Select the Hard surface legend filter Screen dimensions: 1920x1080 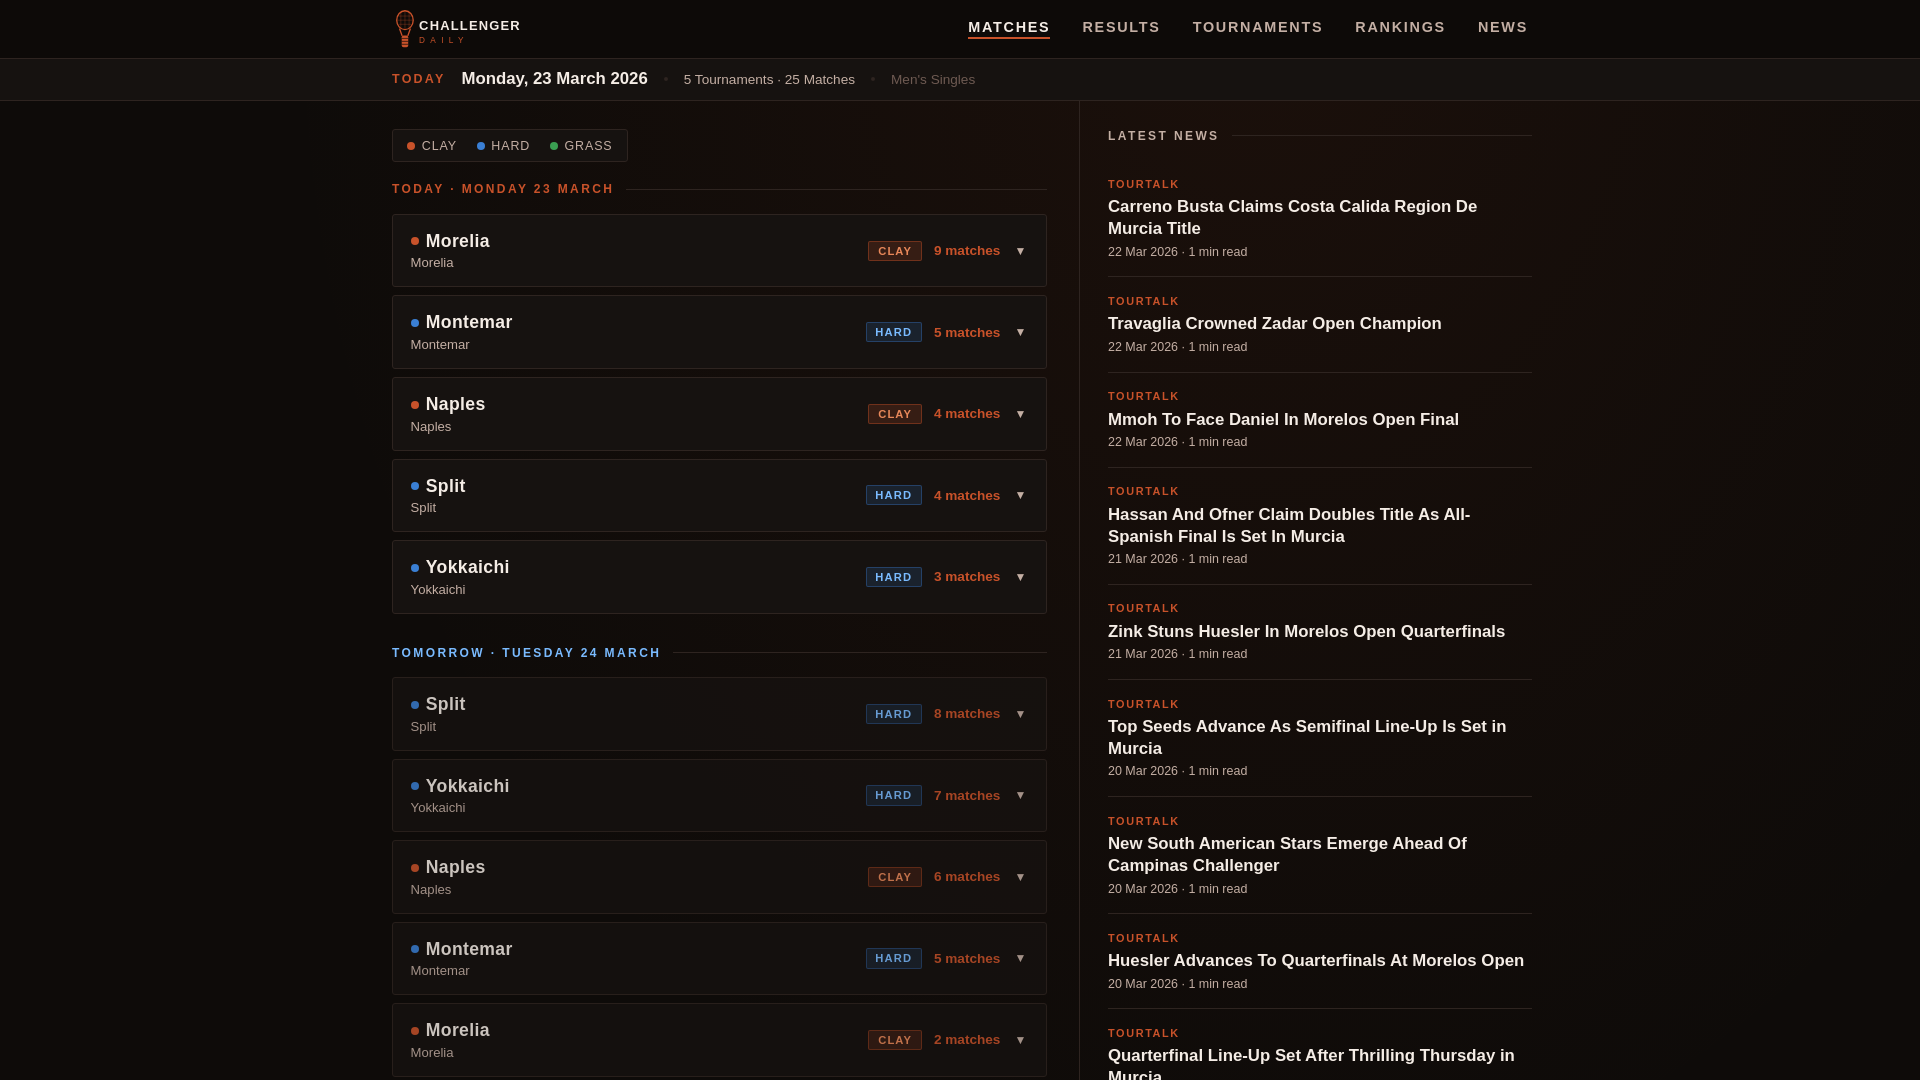[x=503, y=146]
